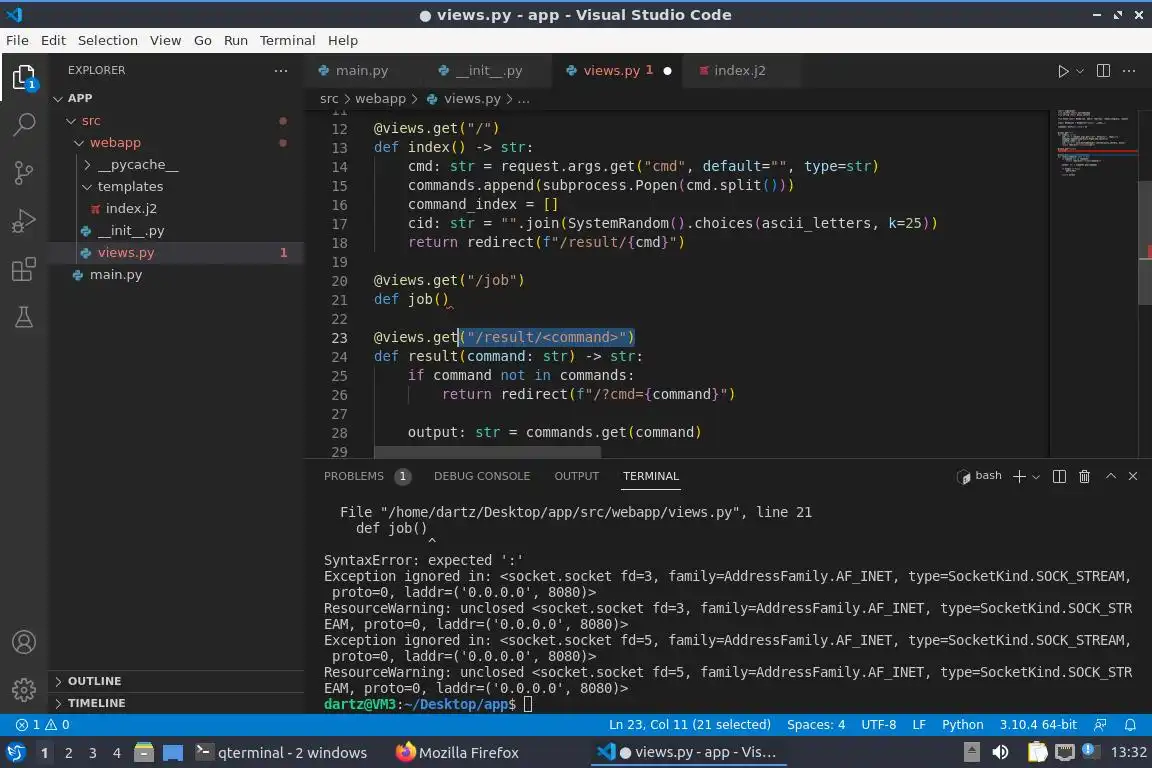Open editor More Actions ellipsis
1152x768 pixels.
point(1129,71)
